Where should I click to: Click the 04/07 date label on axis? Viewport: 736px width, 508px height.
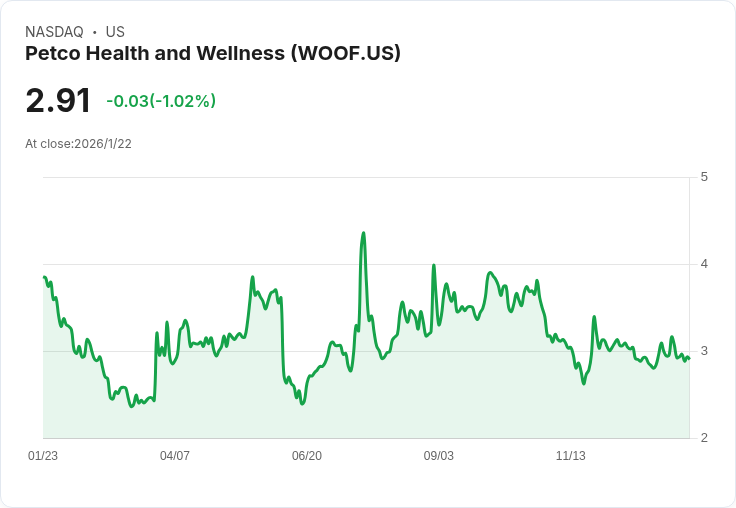[x=175, y=455]
